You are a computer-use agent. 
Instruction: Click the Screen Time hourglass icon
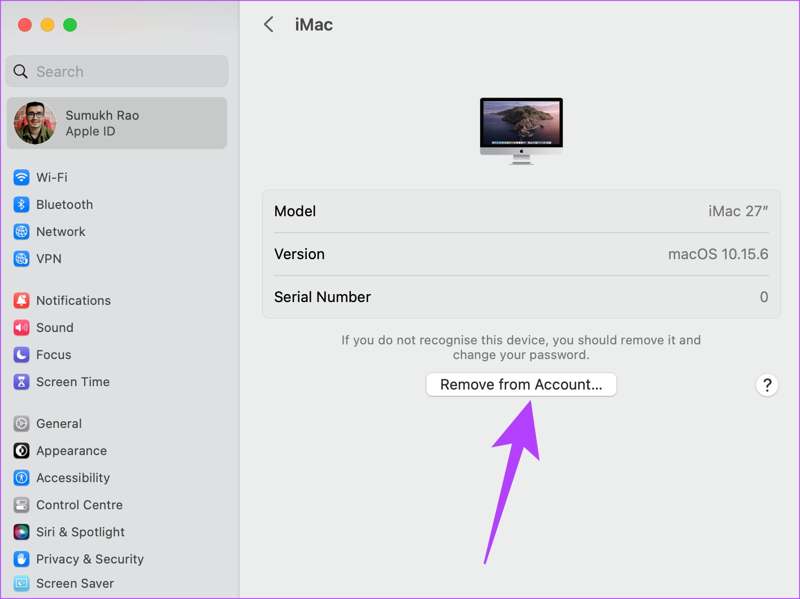click(21, 382)
